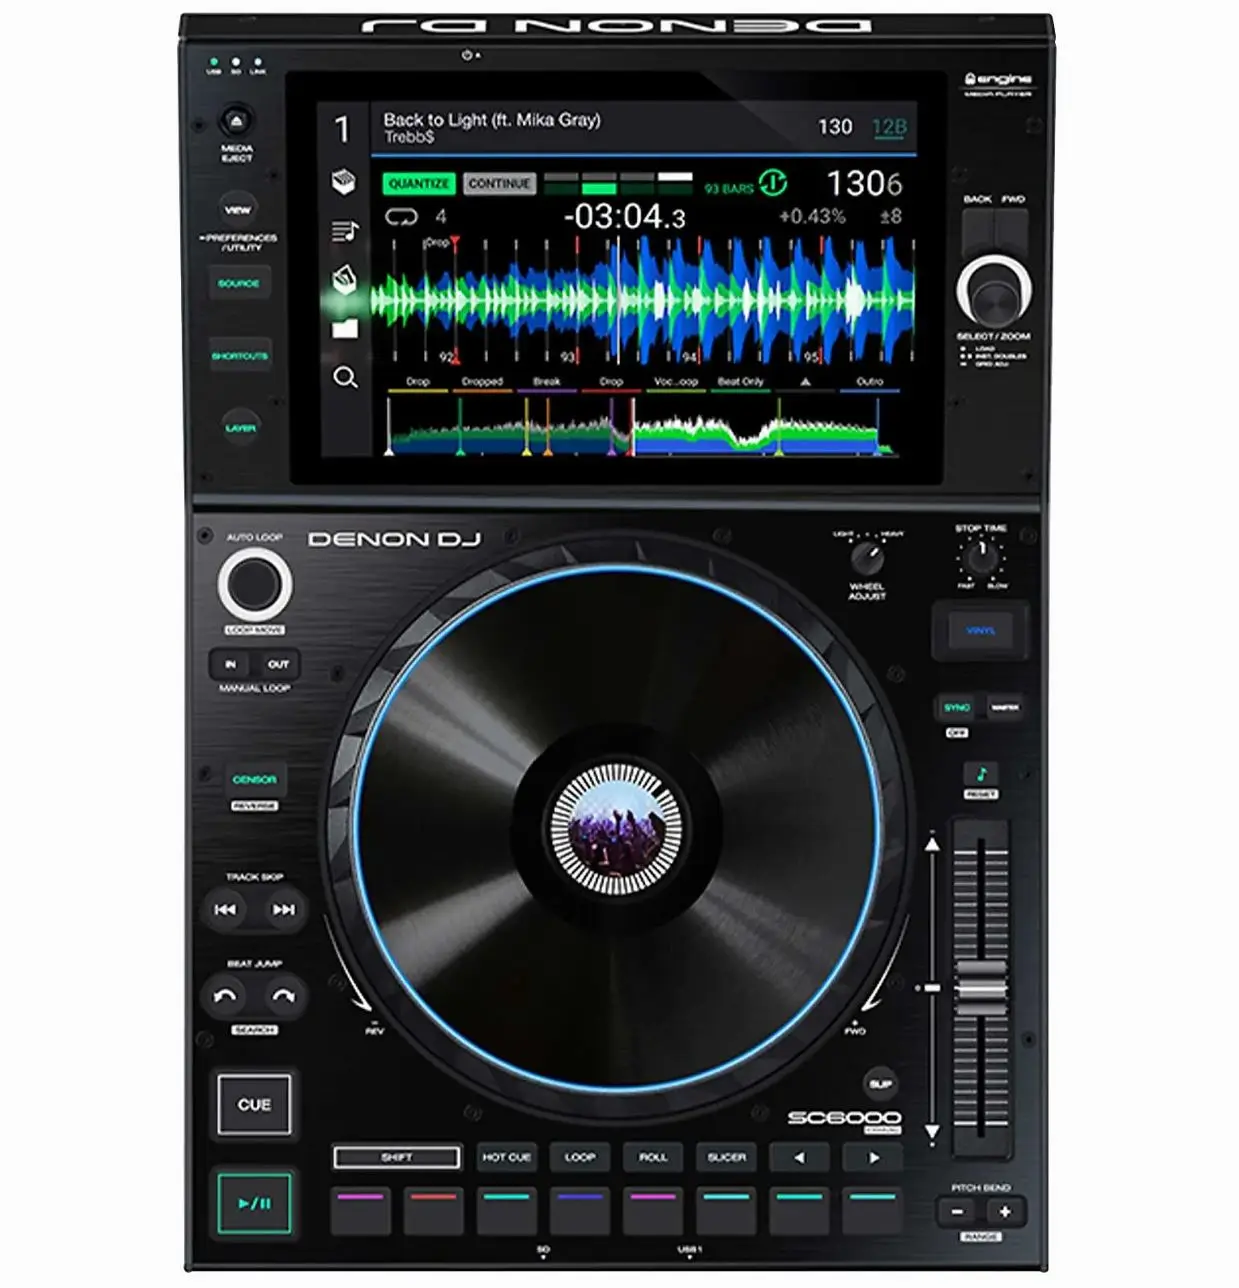Tap the track title Back to Light
This screenshot has height=1288, width=1239.
pyautogui.click(x=492, y=120)
